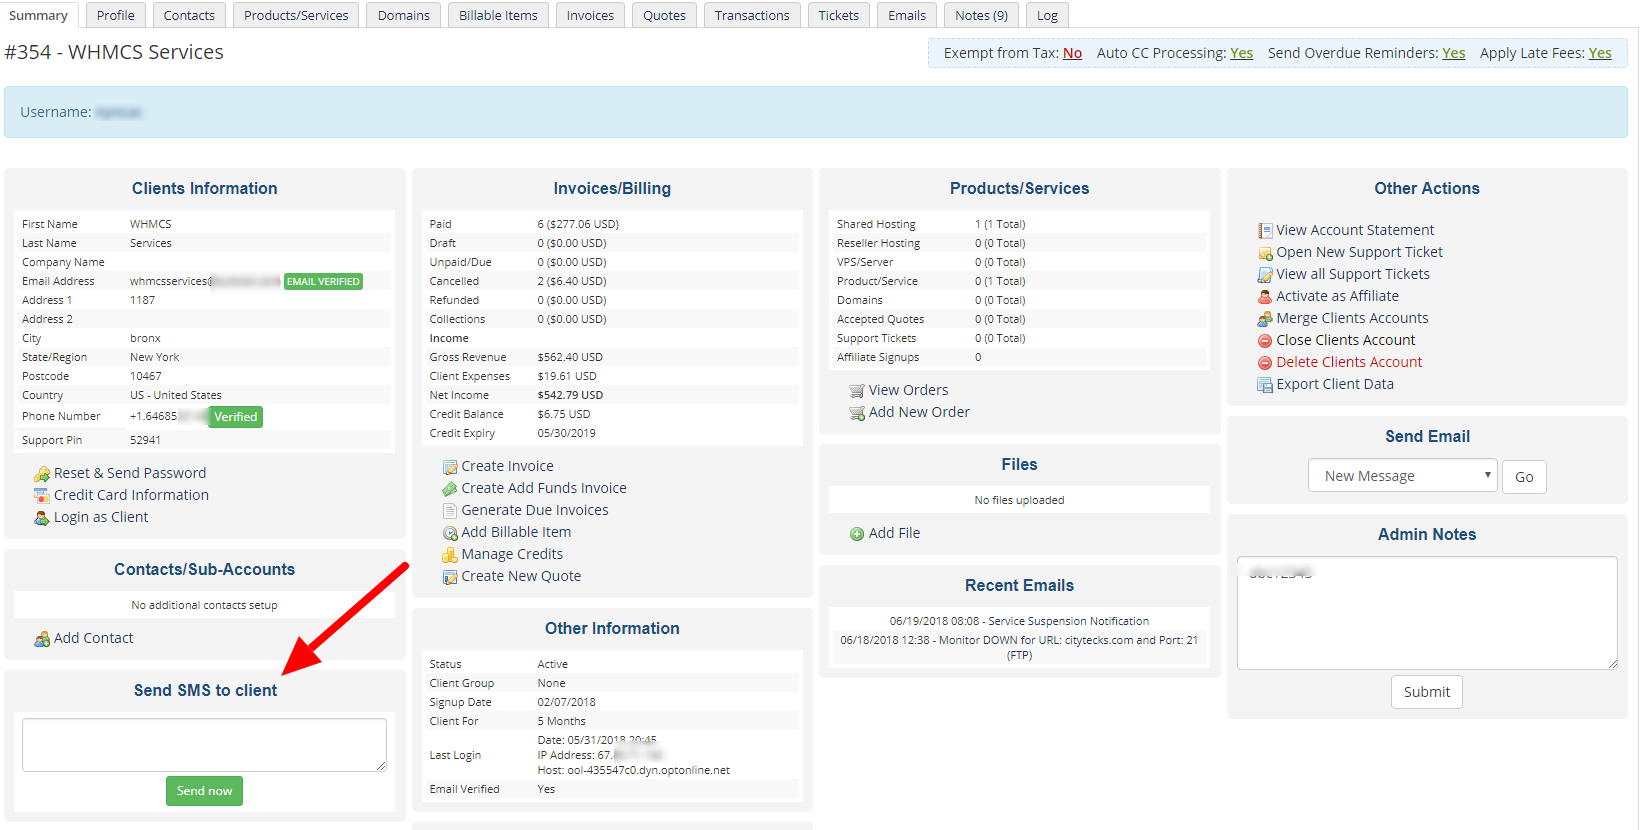
Task: Click the Reset & Send Password icon
Action: pyautogui.click(x=42, y=474)
